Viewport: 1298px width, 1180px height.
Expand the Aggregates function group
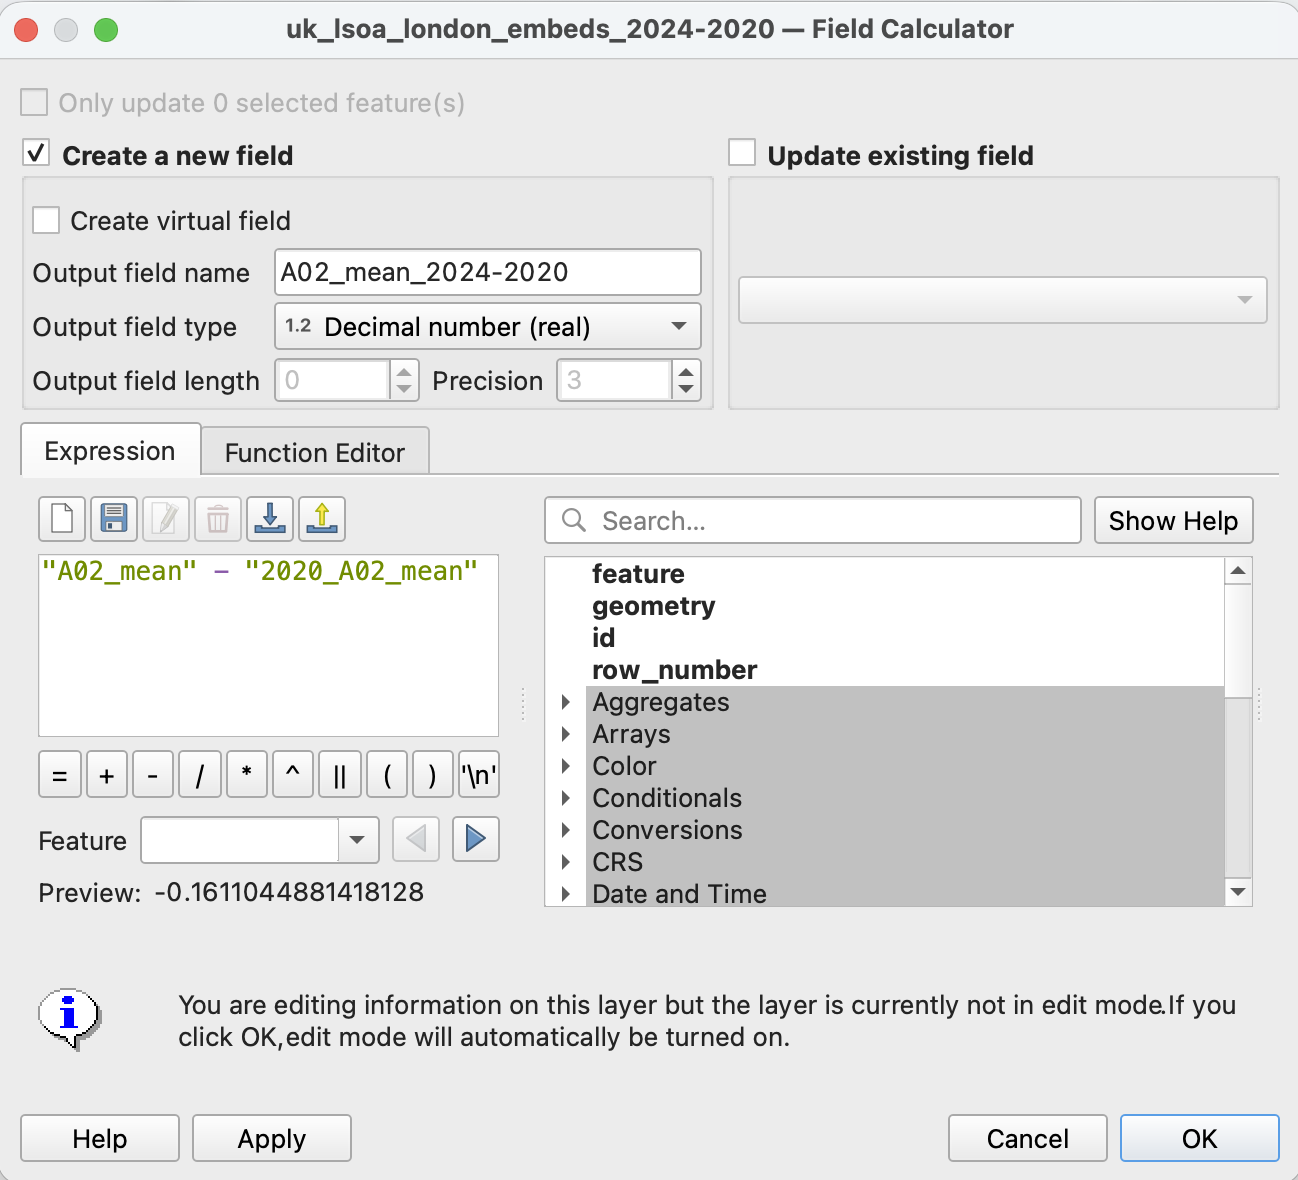click(566, 702)
